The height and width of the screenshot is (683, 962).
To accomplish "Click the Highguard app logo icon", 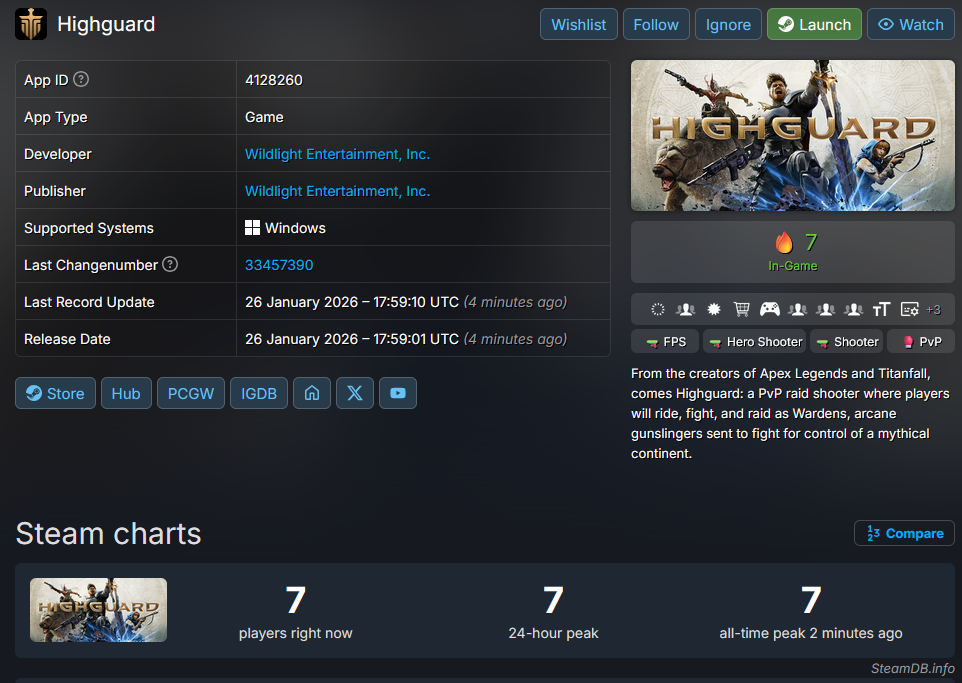I will coord(31,24).
